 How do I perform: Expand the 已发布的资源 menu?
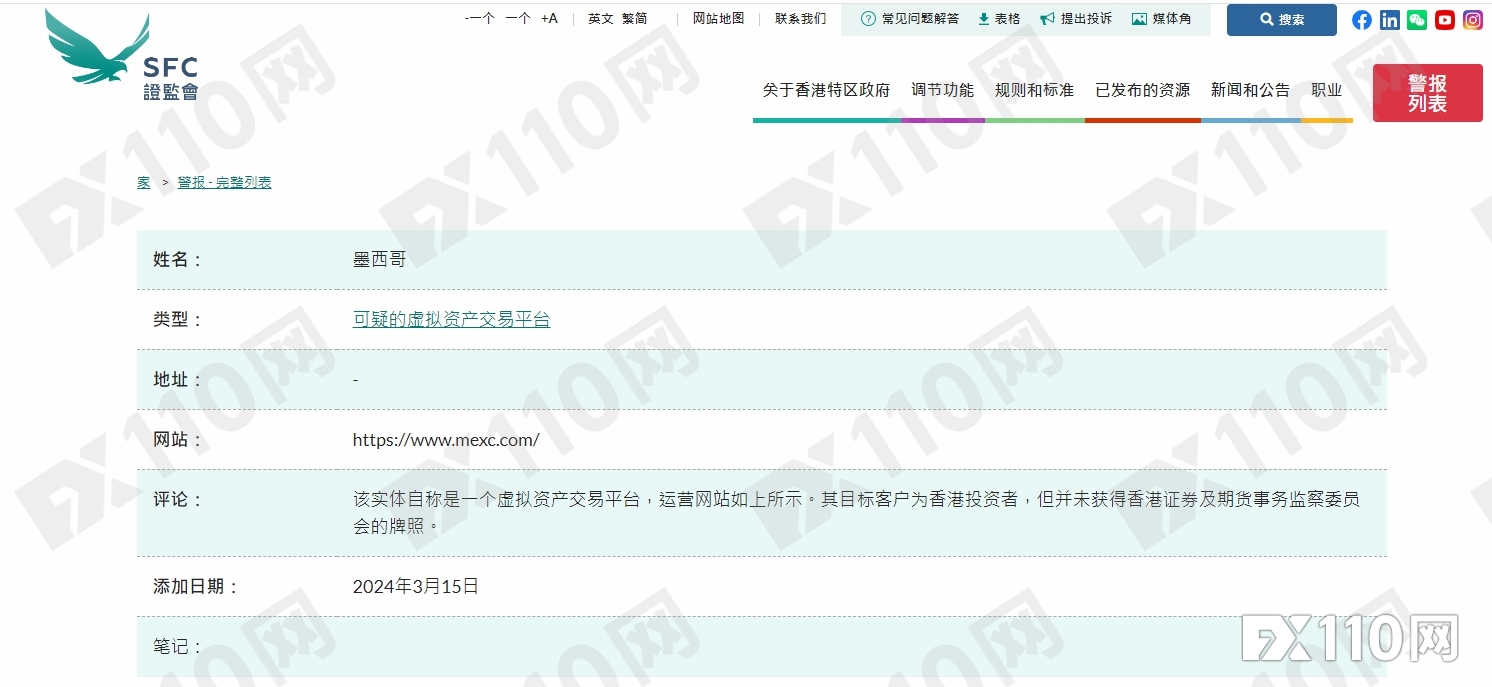1142,90
